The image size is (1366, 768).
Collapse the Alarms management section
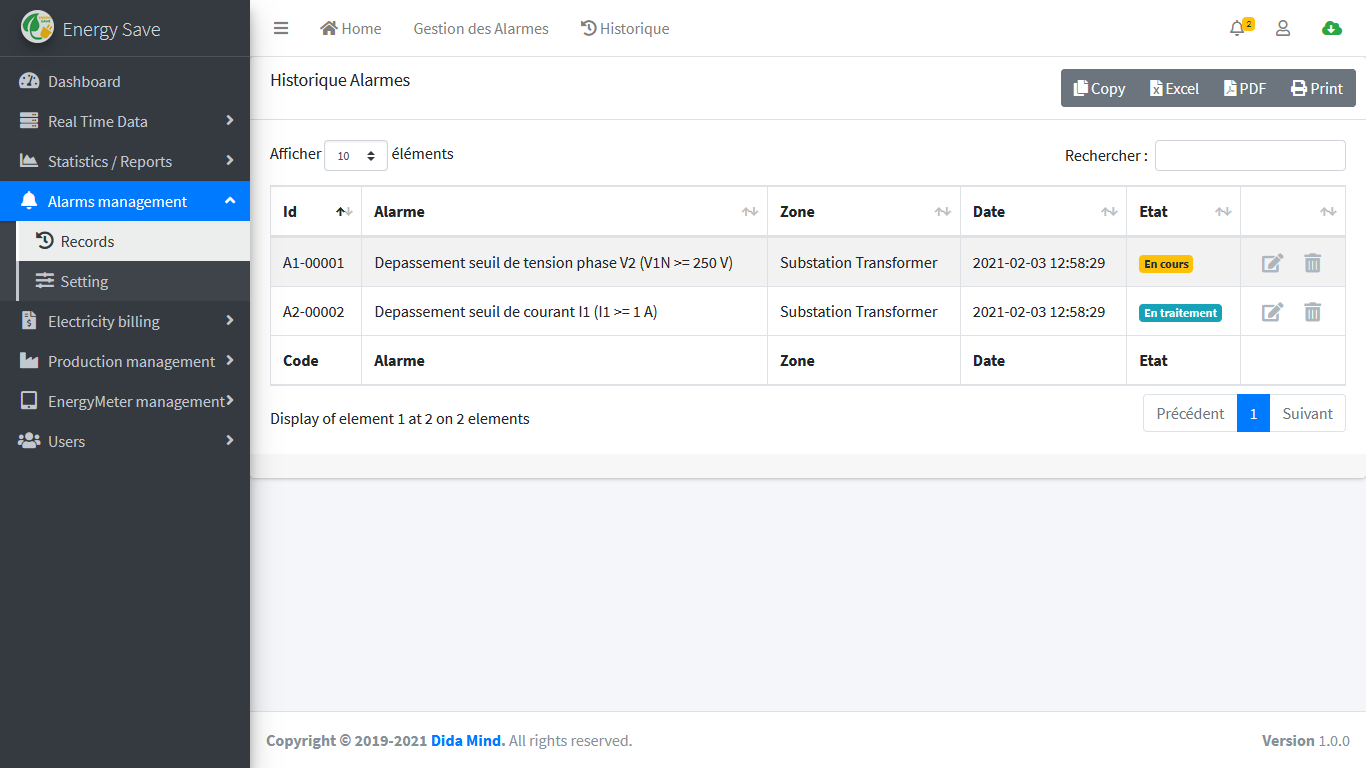(125, 201)
